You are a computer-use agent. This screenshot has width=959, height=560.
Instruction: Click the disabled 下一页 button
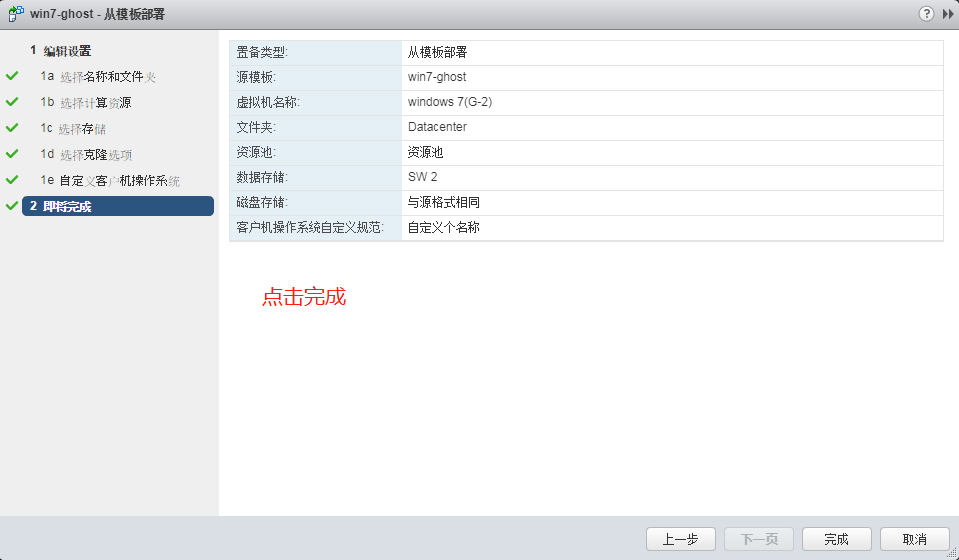pyautogui.click(x=759, y=539)
